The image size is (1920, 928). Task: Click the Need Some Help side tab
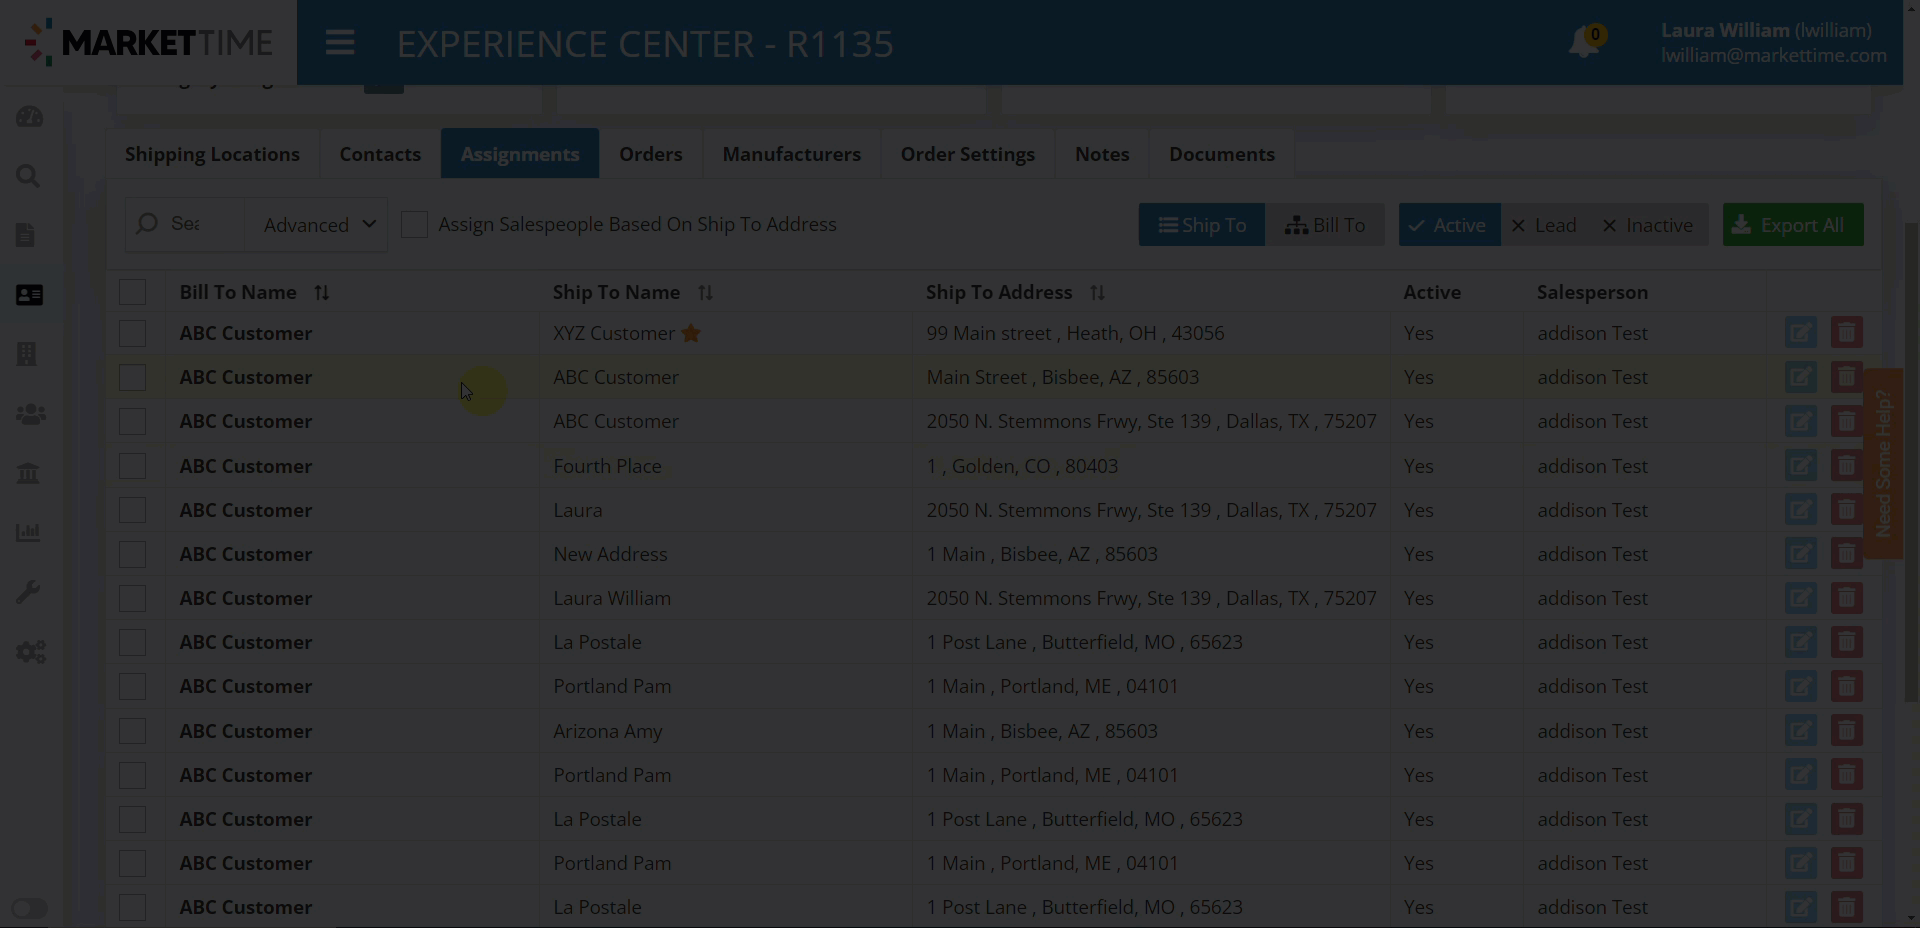[1883, 463]
